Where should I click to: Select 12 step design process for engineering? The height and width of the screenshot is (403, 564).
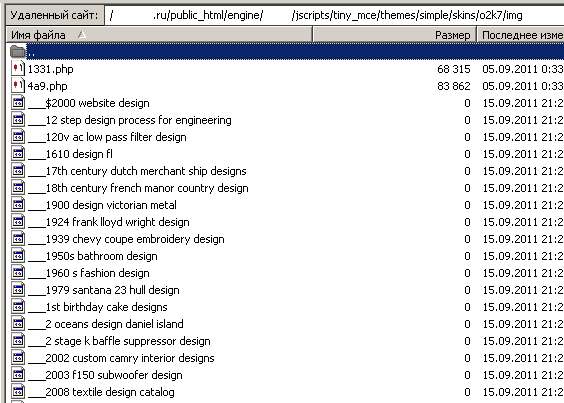coord(130,120)
